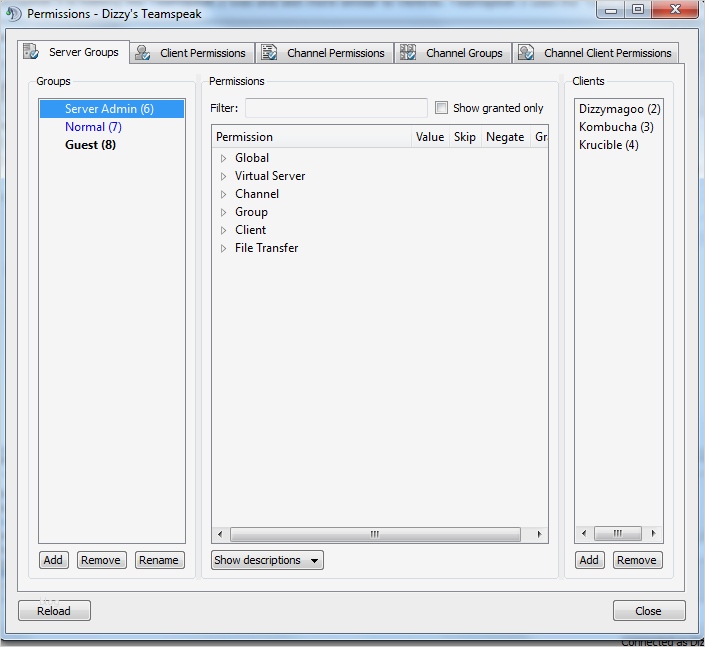This screenshot has height=647, width=705.
Task: Switch to the Channel Permissions tab
Action: tap(324, 53)
